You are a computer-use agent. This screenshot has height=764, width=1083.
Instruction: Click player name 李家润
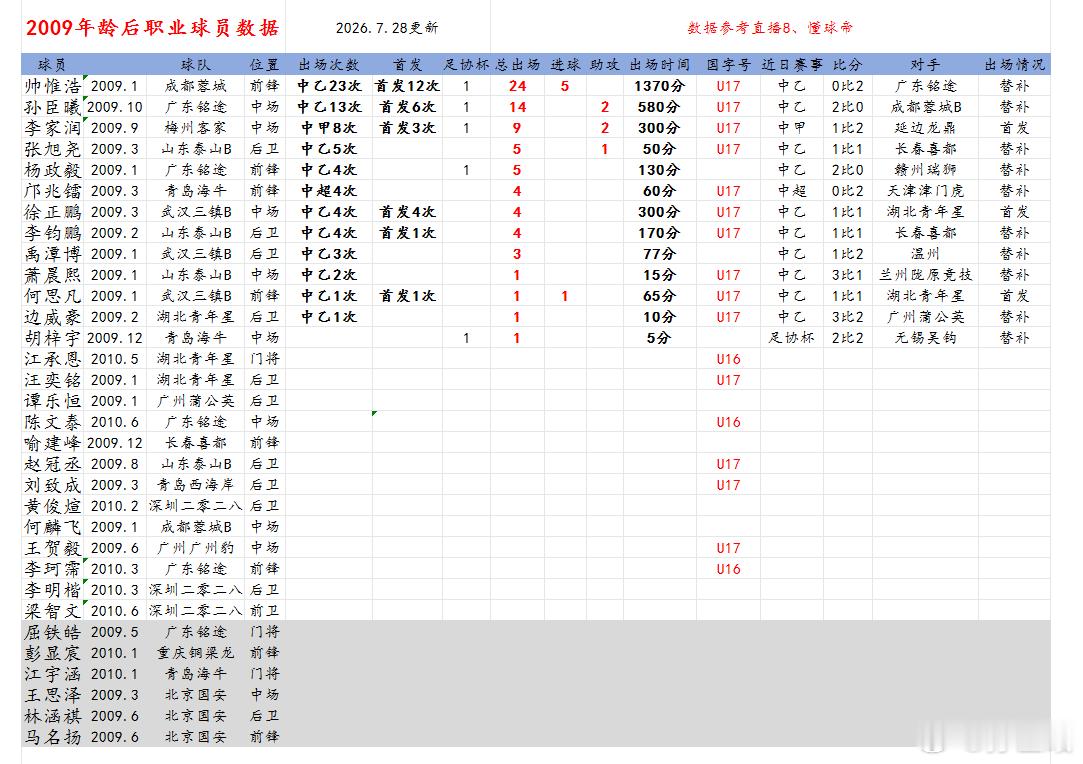point(52,128)
